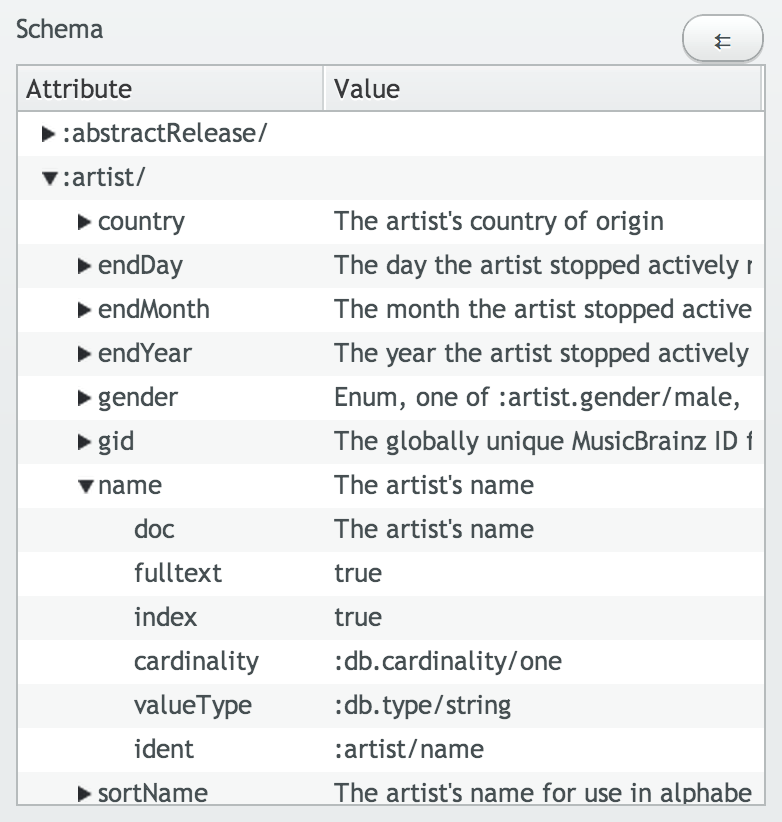
Task: Select the gender row label
Action: point(137,398)
